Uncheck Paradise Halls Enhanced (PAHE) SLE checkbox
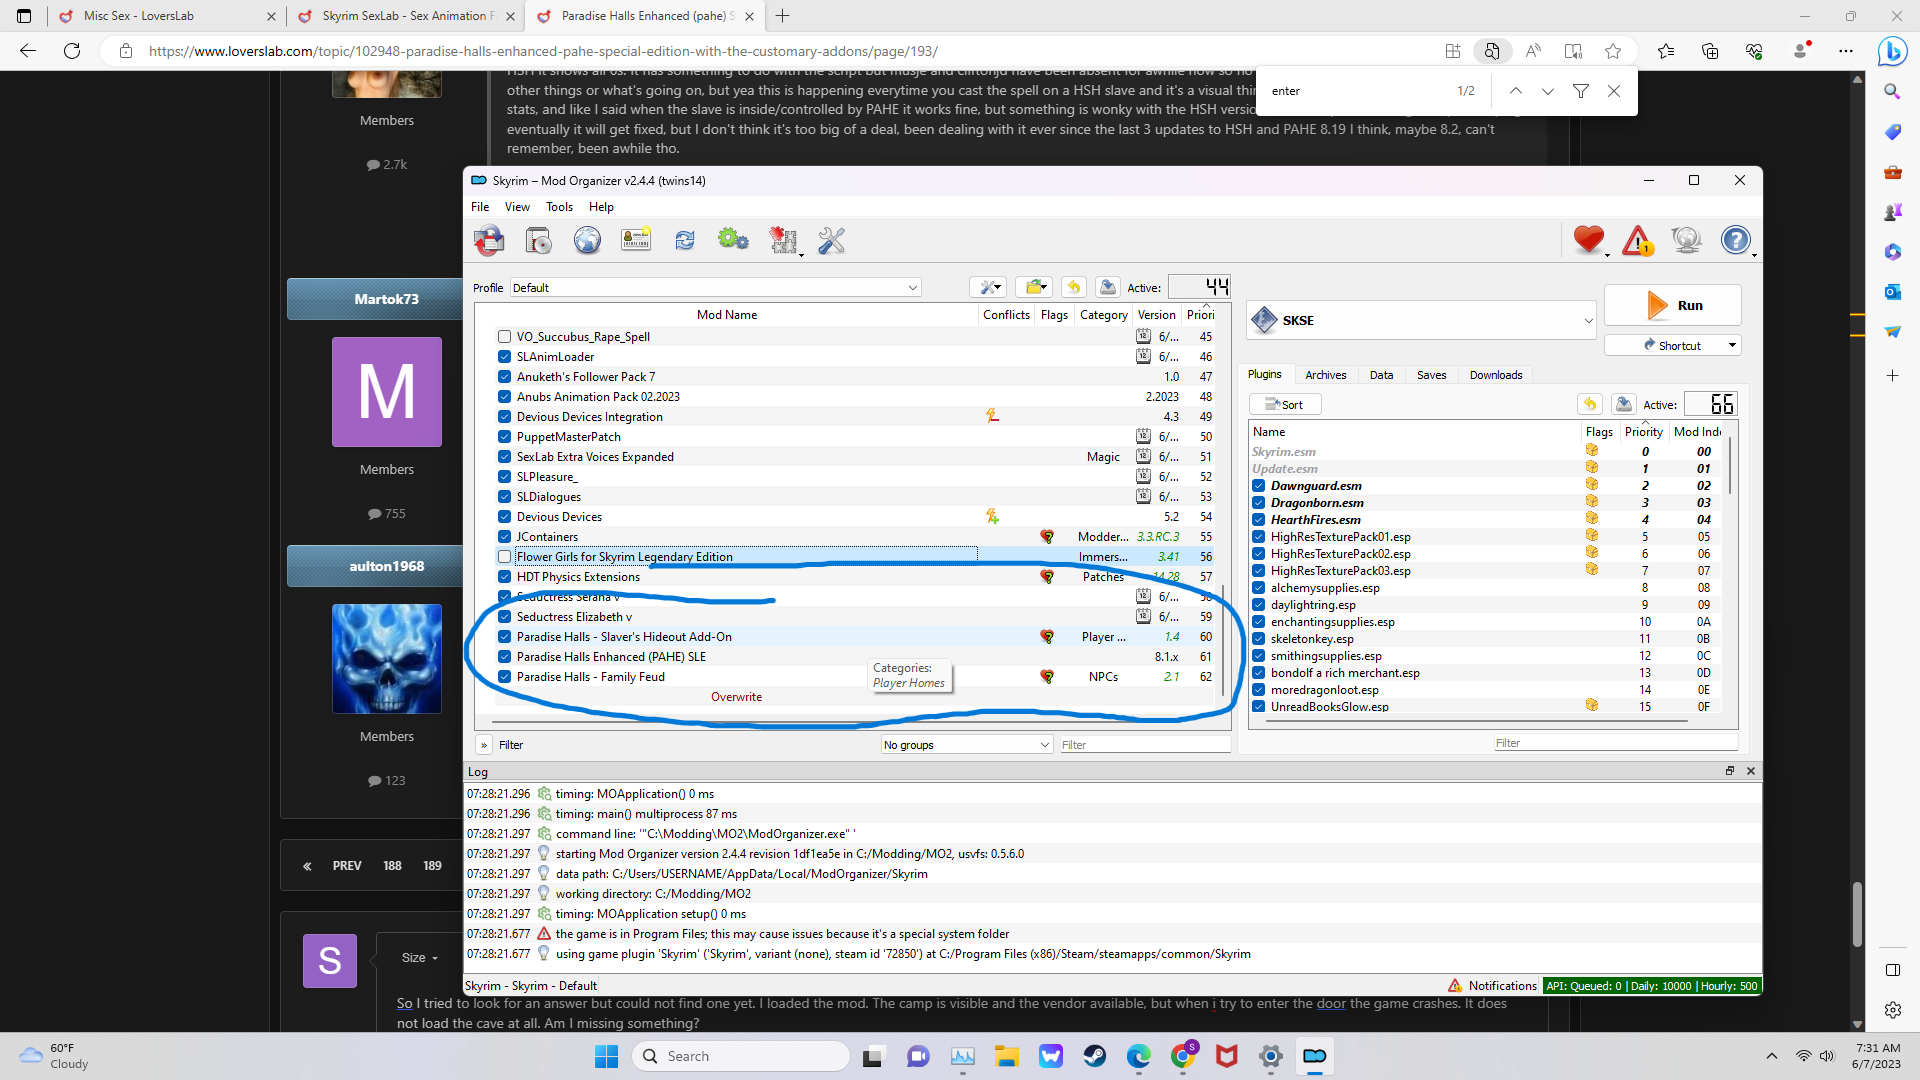1920x1080 pixels. tap(505, 657)
